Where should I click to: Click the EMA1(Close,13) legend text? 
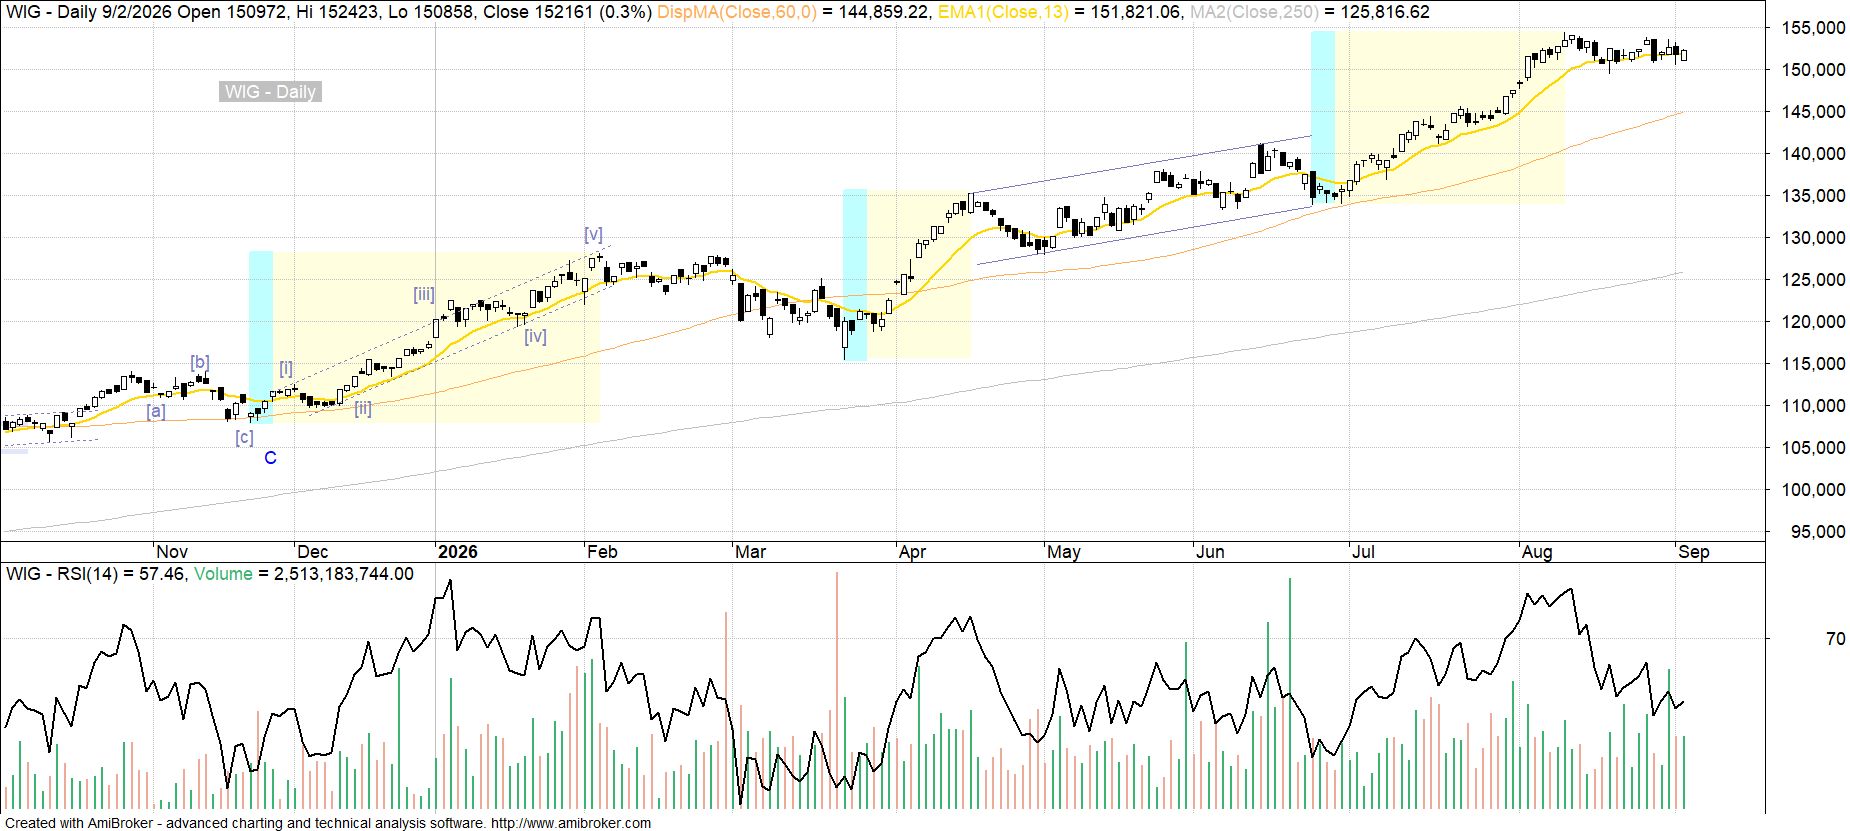(x=1003, y=12)
